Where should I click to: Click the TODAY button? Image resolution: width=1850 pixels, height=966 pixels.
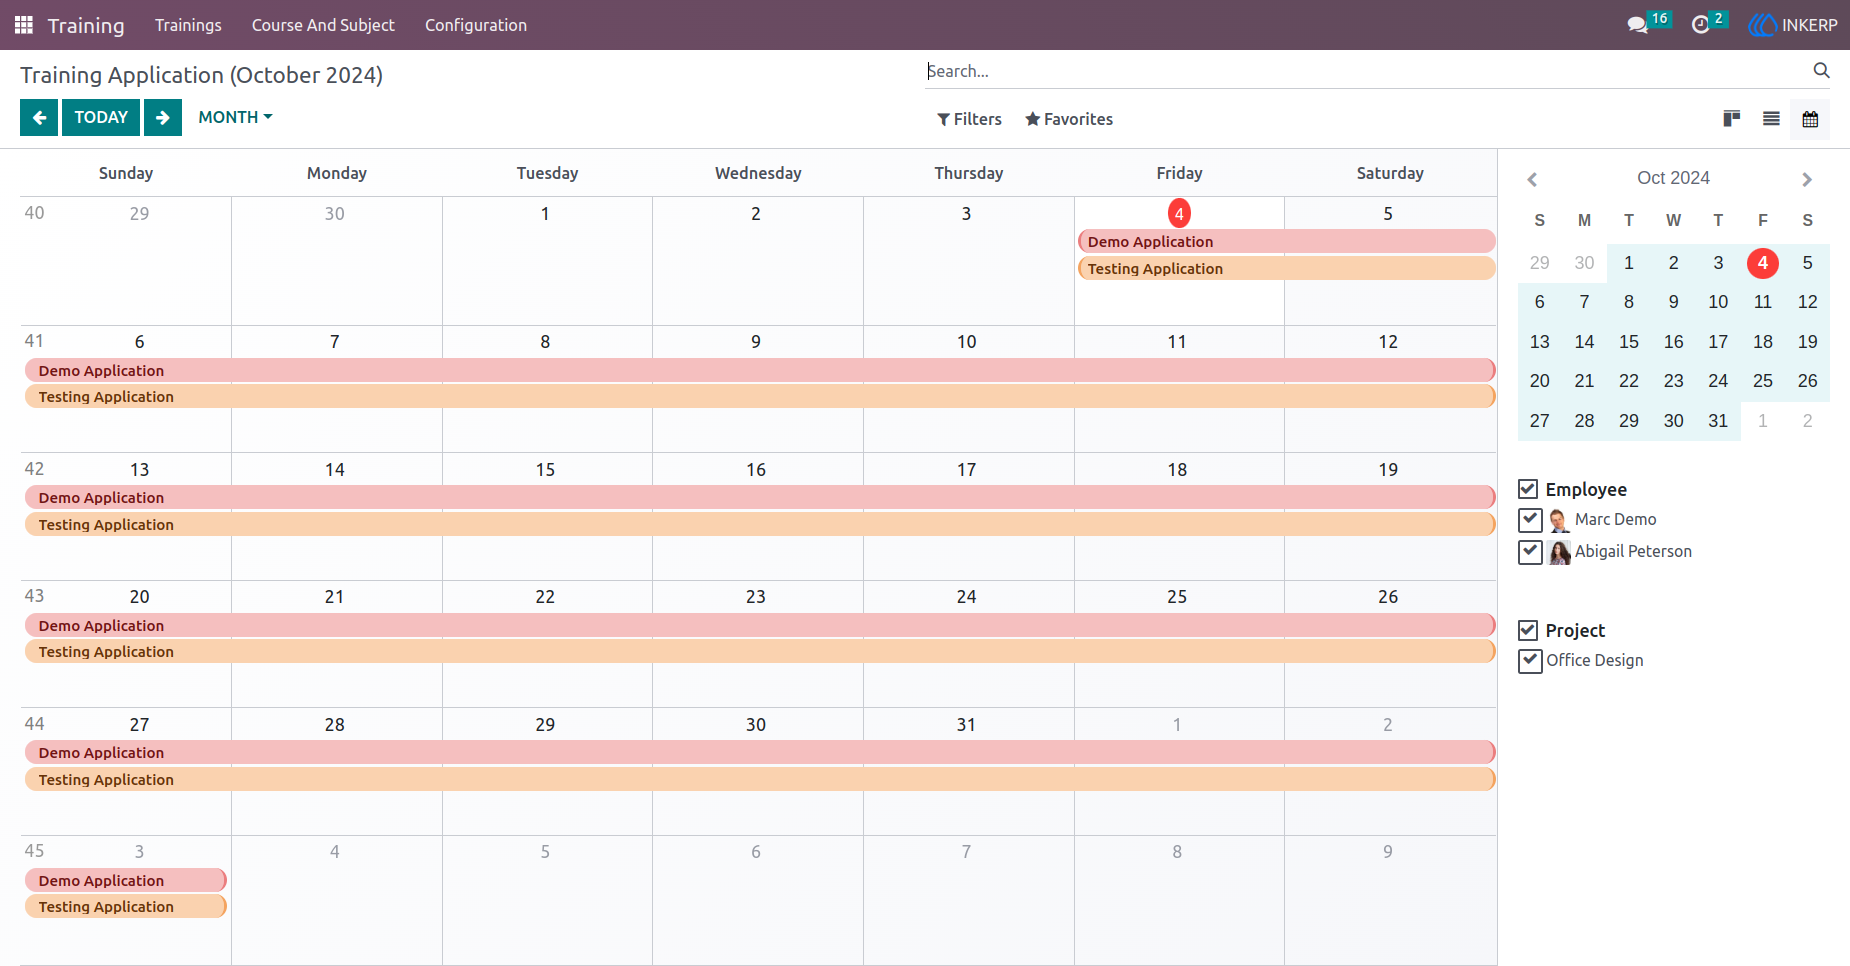coord(101,117)
